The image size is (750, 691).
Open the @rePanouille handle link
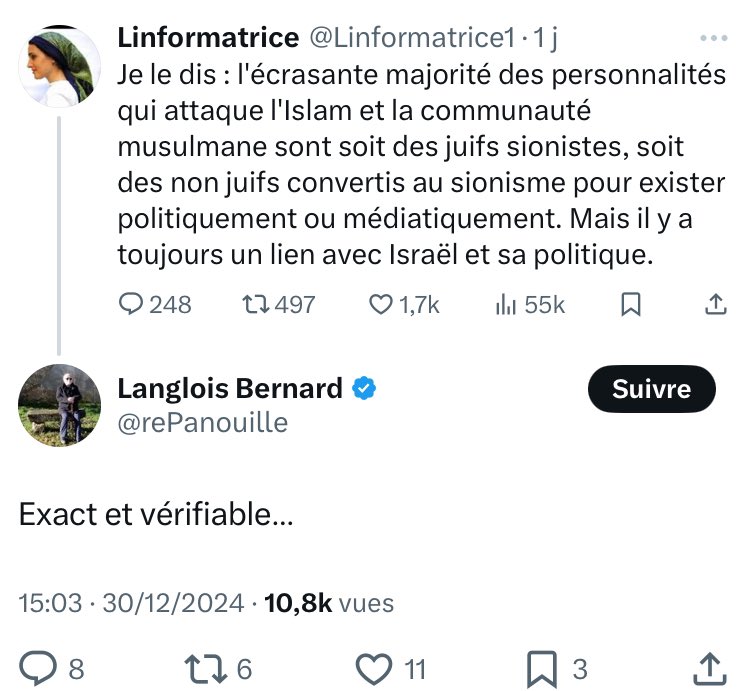203,423
